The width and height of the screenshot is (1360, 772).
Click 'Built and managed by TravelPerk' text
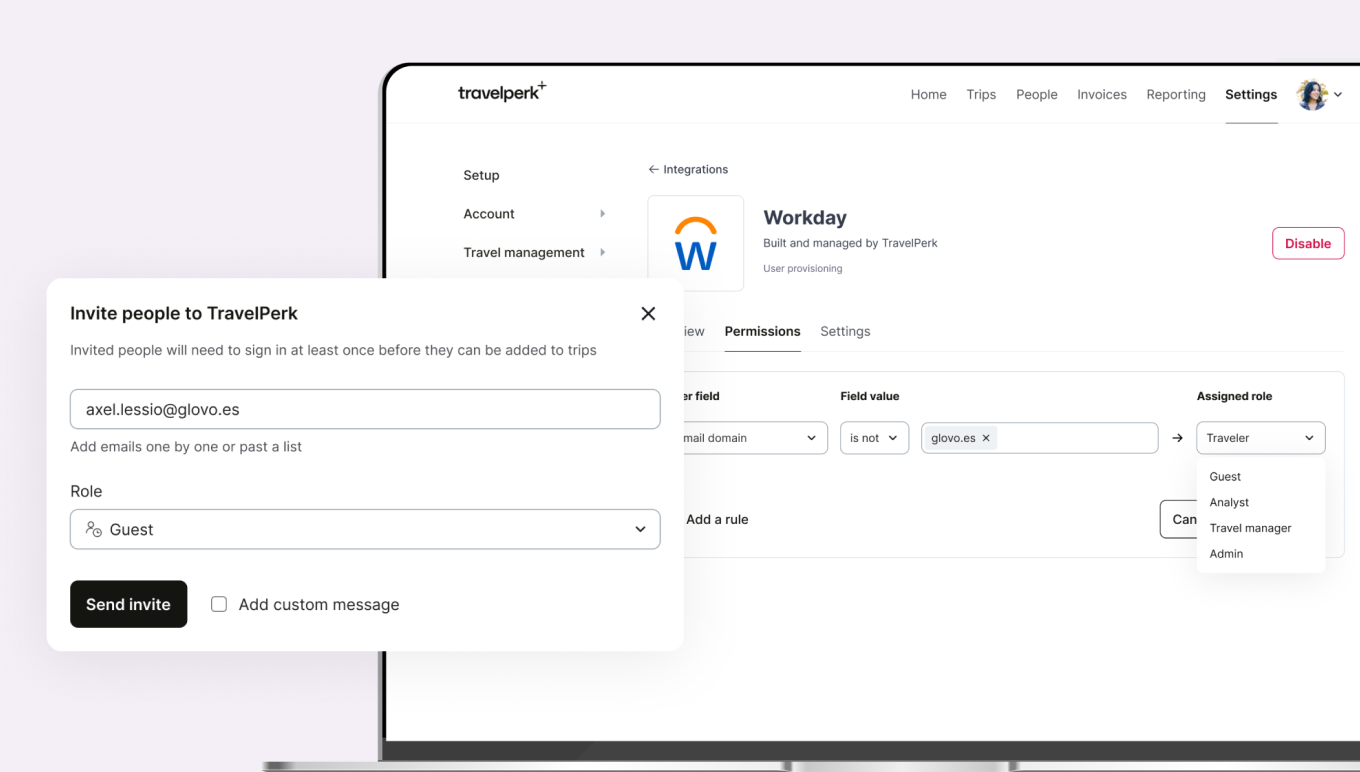coord(850,243)
